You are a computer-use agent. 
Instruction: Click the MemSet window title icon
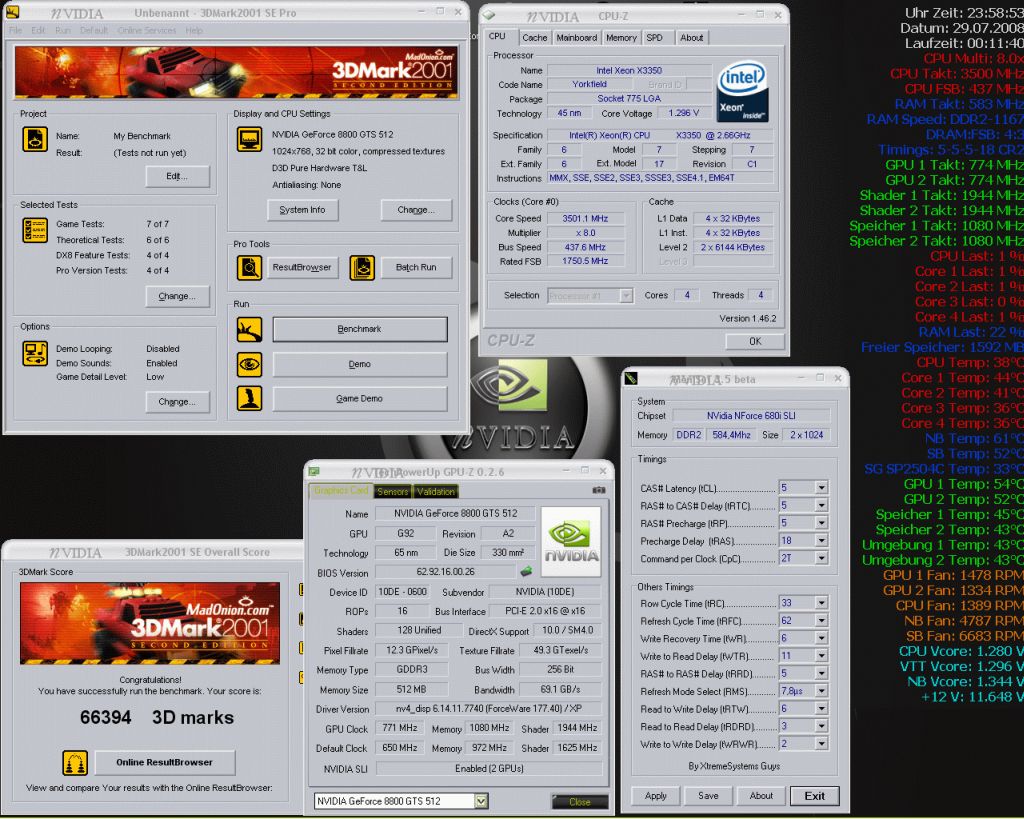click(x=630, y=378)
